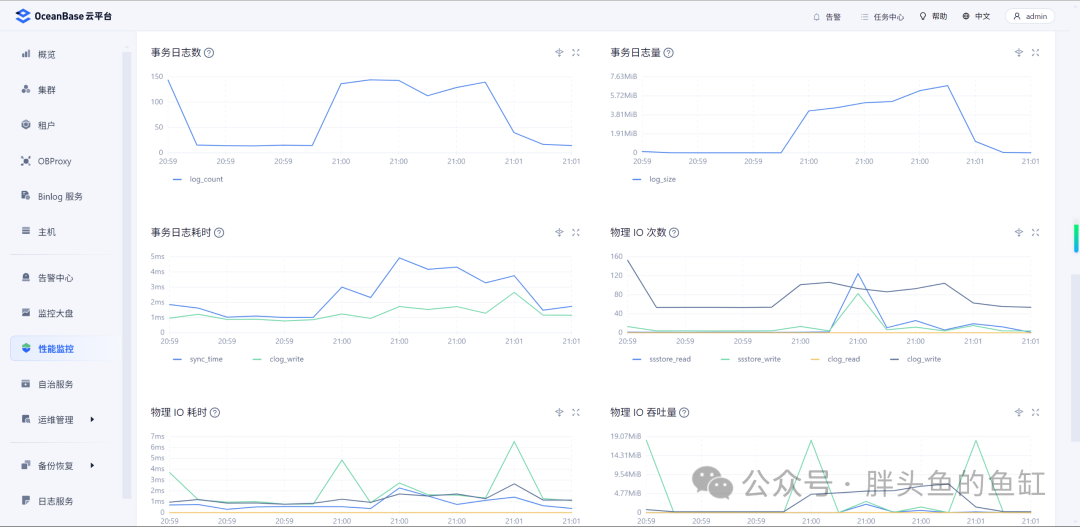Expand the 运维管理 submenu arrow

tap(92, 419)
